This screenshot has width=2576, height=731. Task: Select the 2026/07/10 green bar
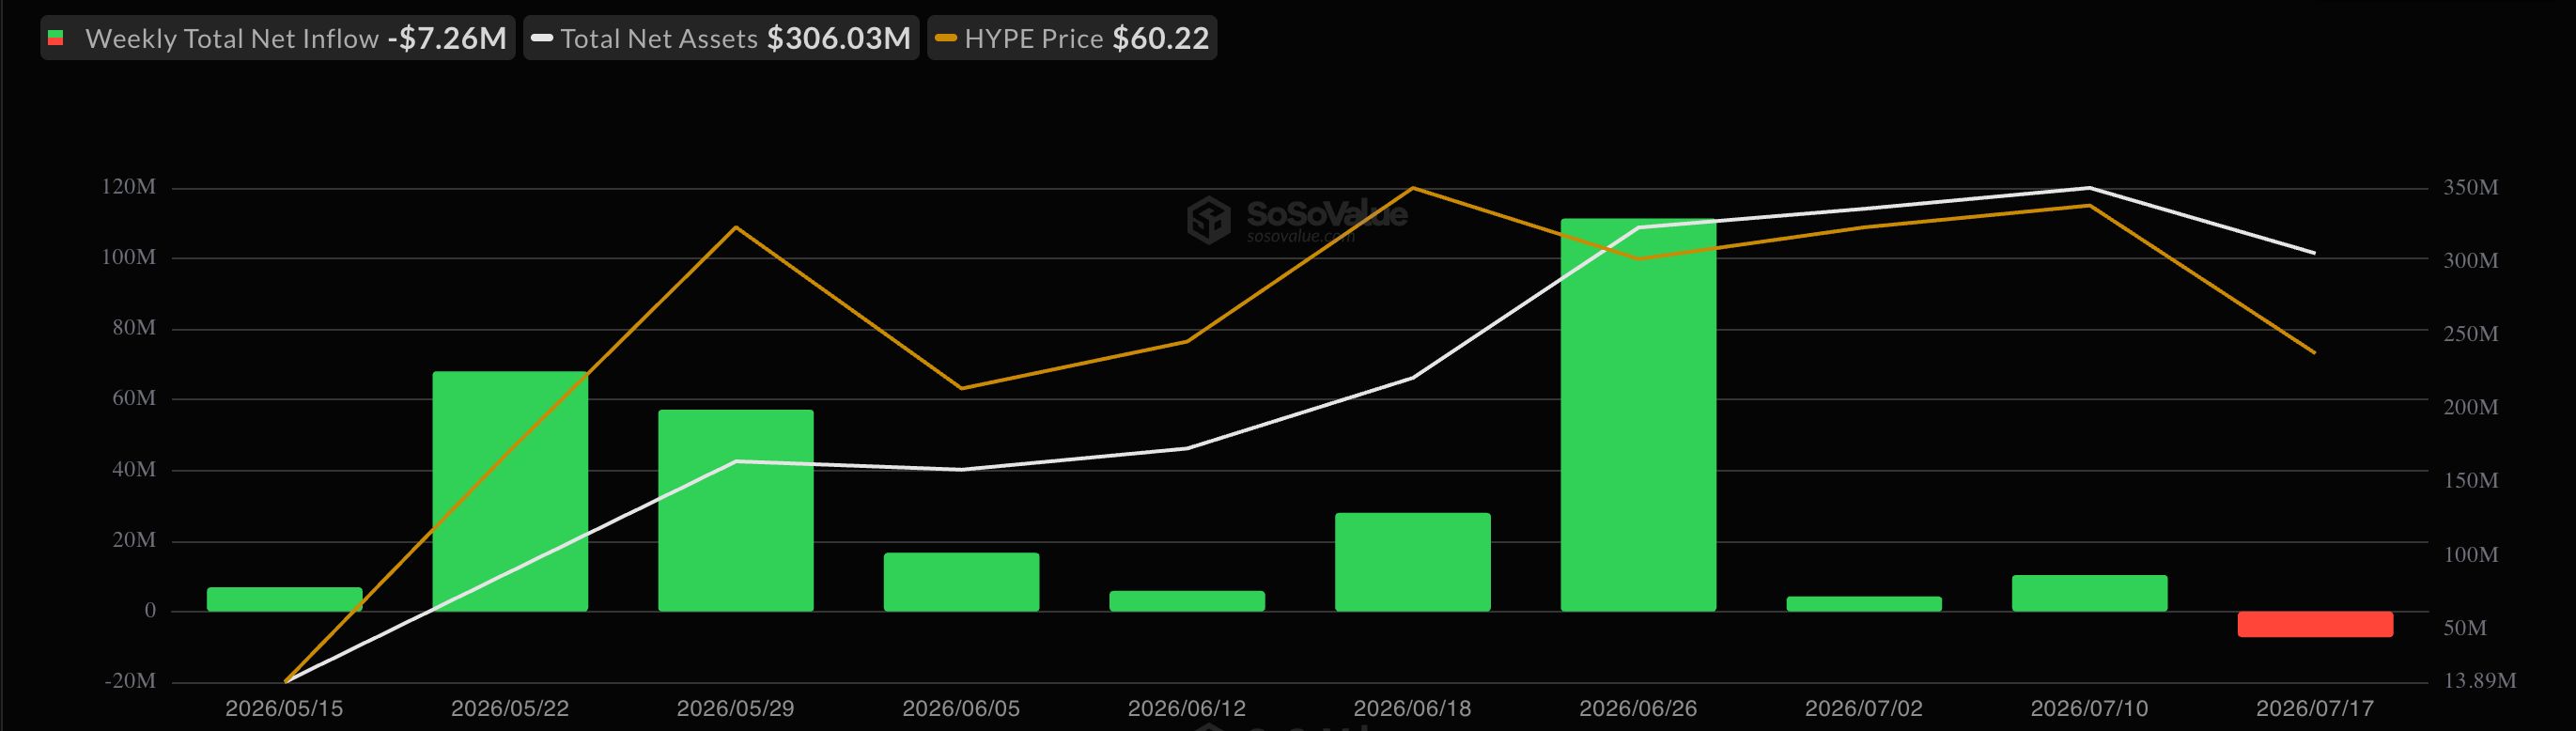point(2090,593)
